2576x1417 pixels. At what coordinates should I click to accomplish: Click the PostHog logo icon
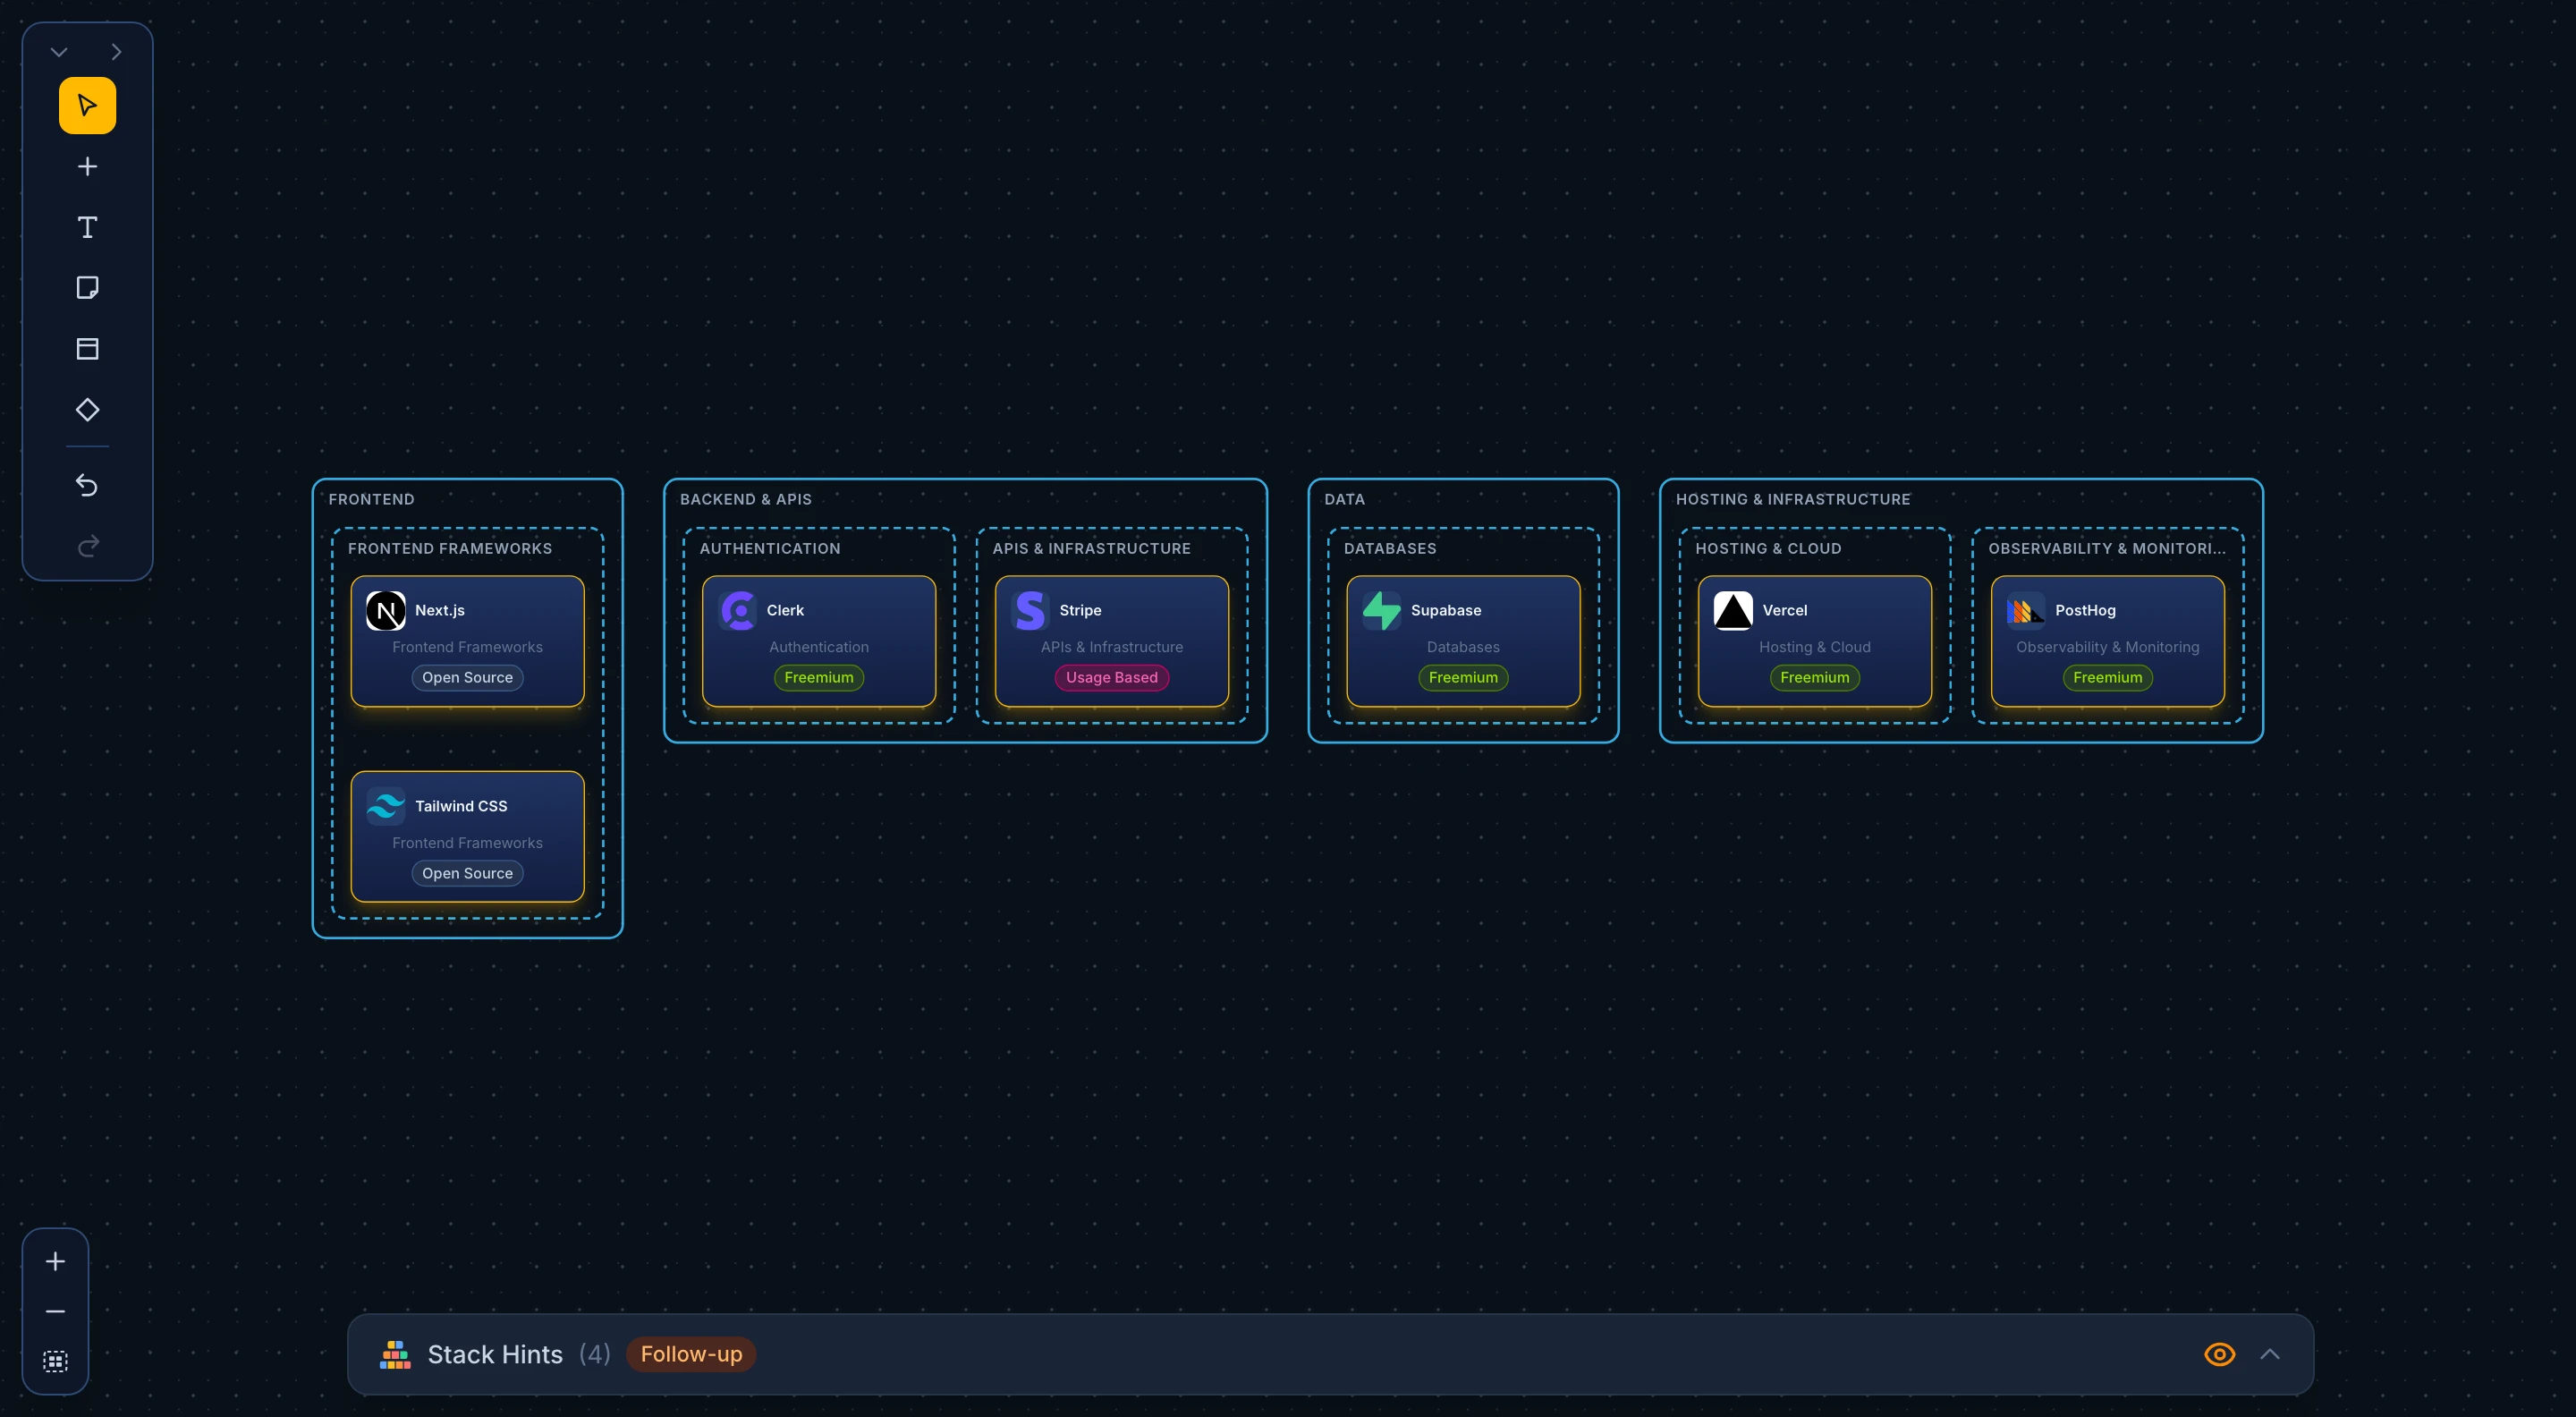coord(2026,610)
